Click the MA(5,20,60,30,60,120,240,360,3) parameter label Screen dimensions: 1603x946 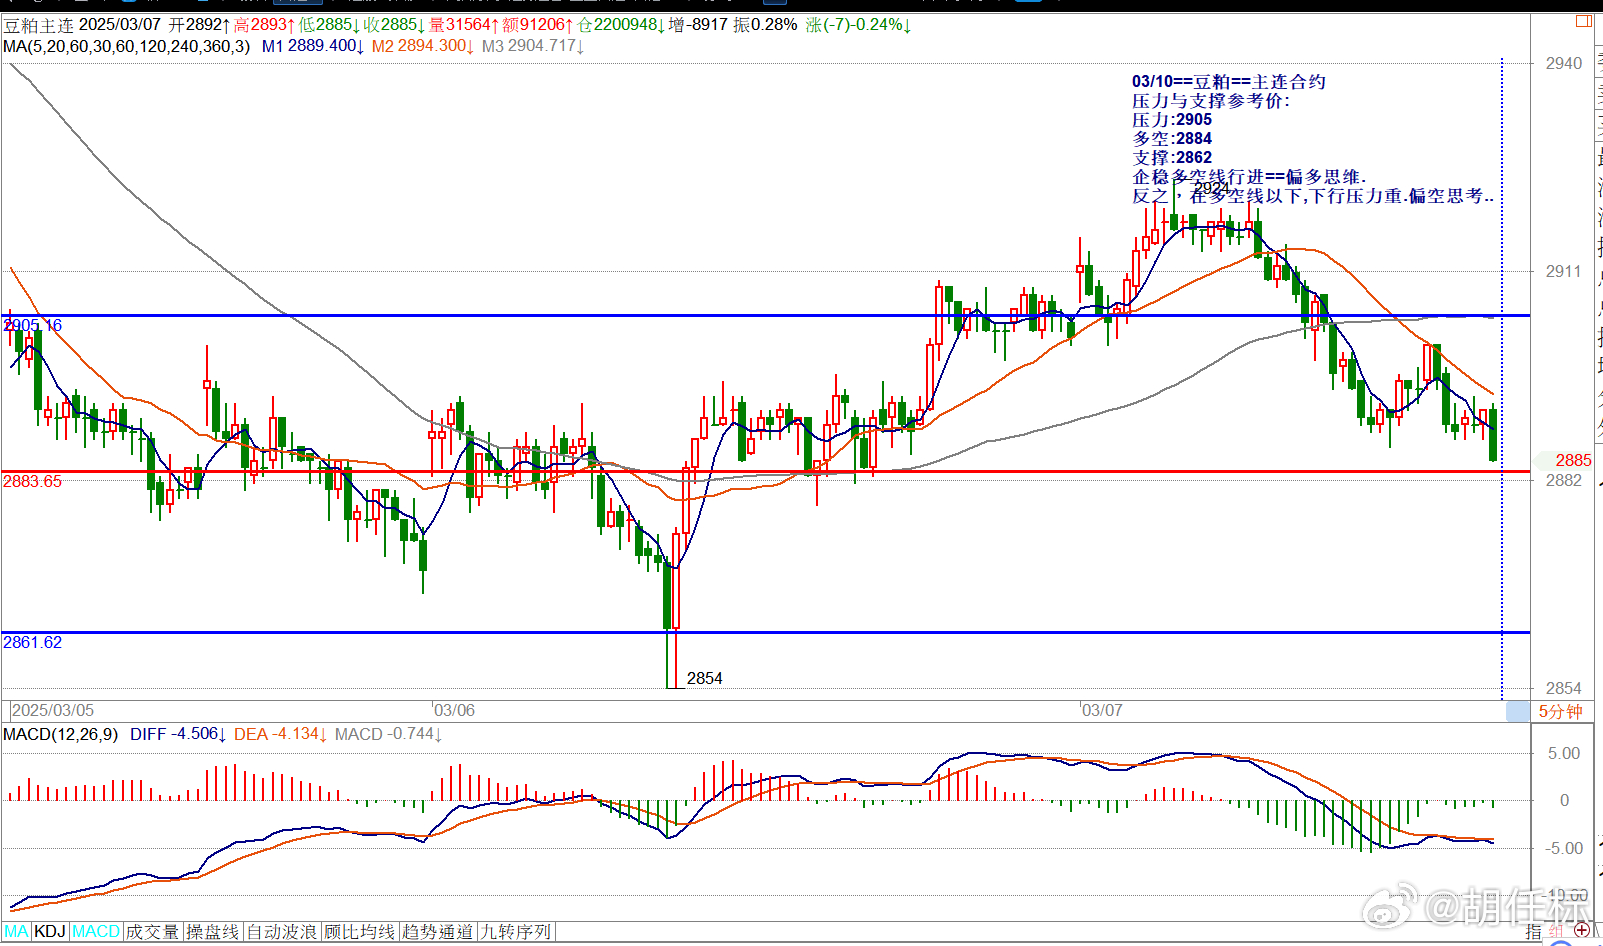pos(126,46)
